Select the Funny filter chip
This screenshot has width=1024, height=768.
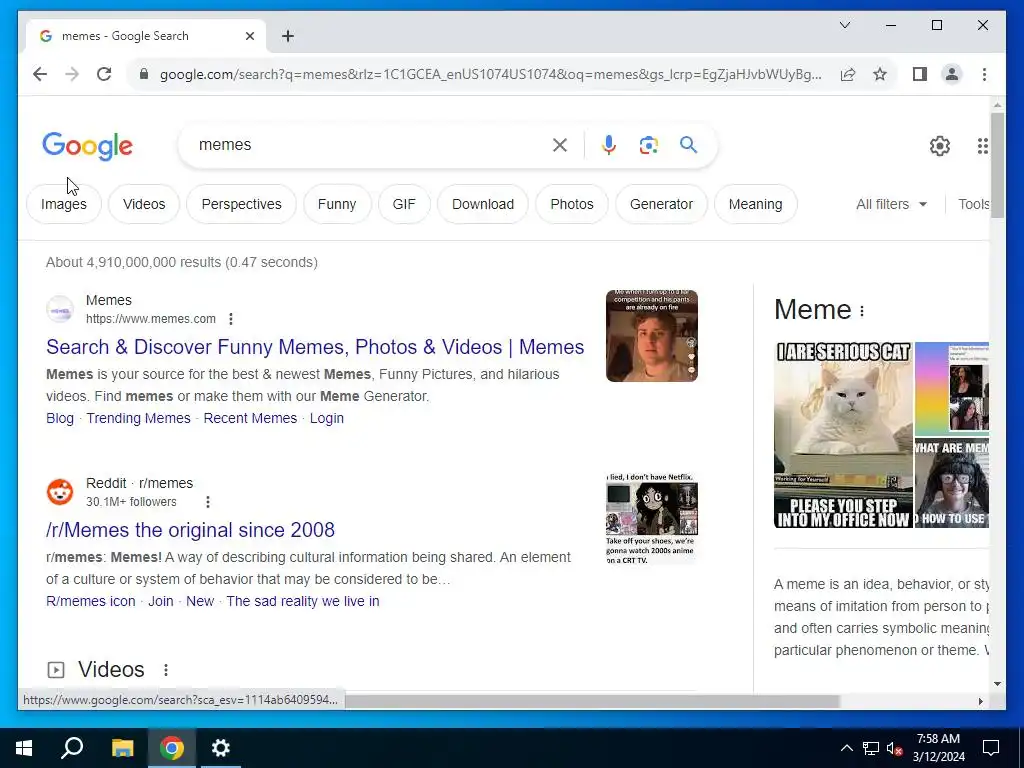click(x=337, y=204)
